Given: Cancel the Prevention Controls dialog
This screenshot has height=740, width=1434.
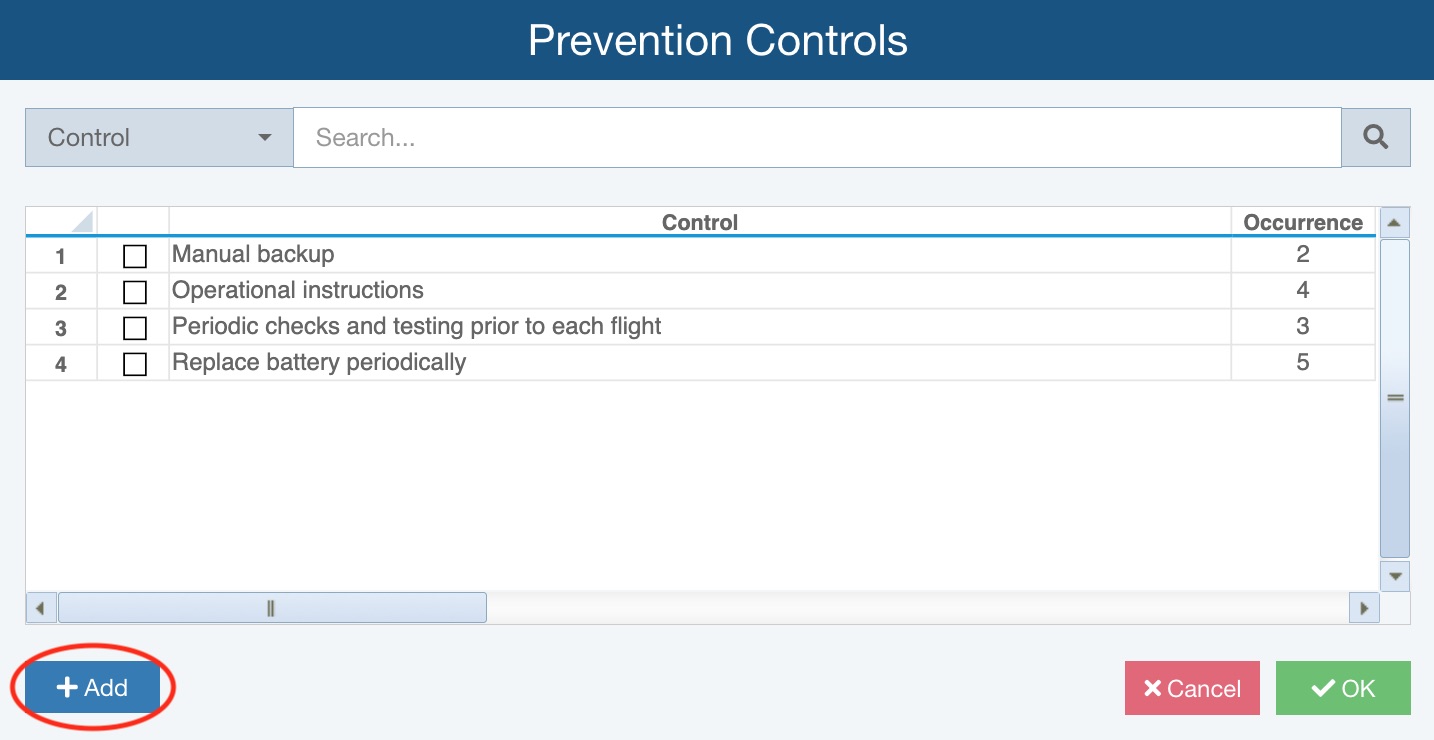Looking at the screenshot, I should click(x=1191, y=688).
